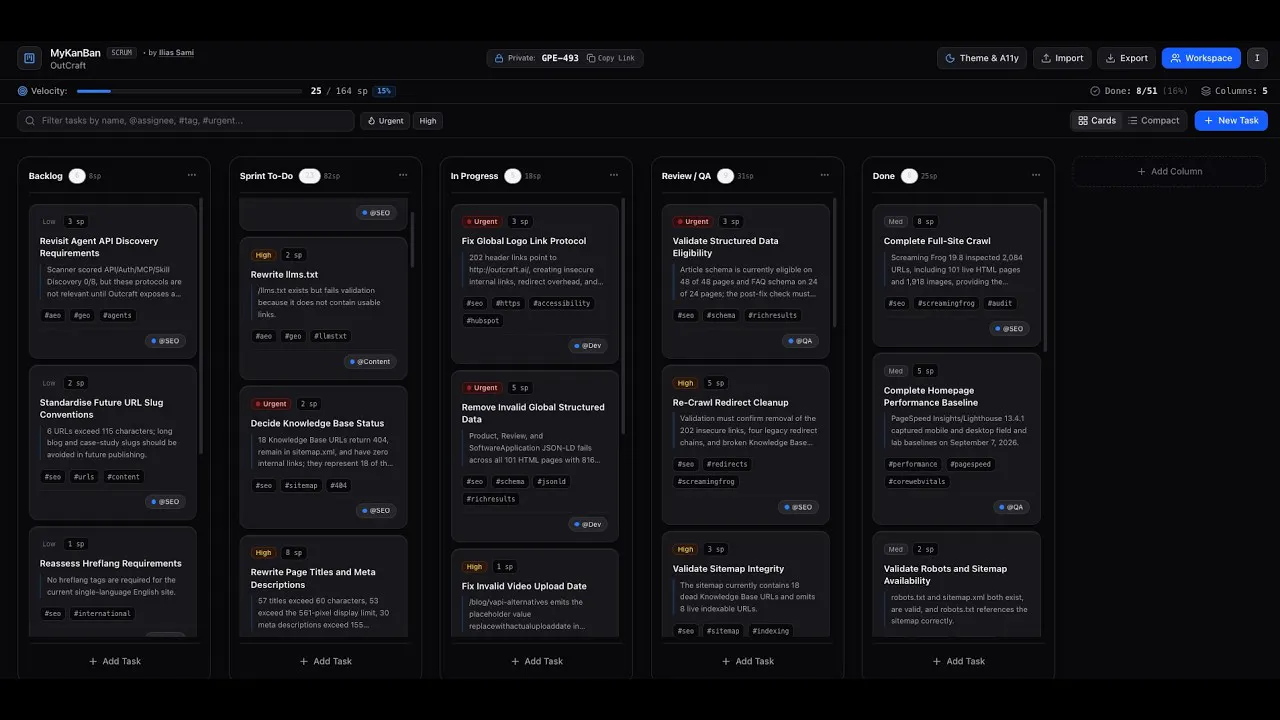Click the #llmstxt tag
This screenshot has width=1280, height=720.
click(x=330, y=336)
